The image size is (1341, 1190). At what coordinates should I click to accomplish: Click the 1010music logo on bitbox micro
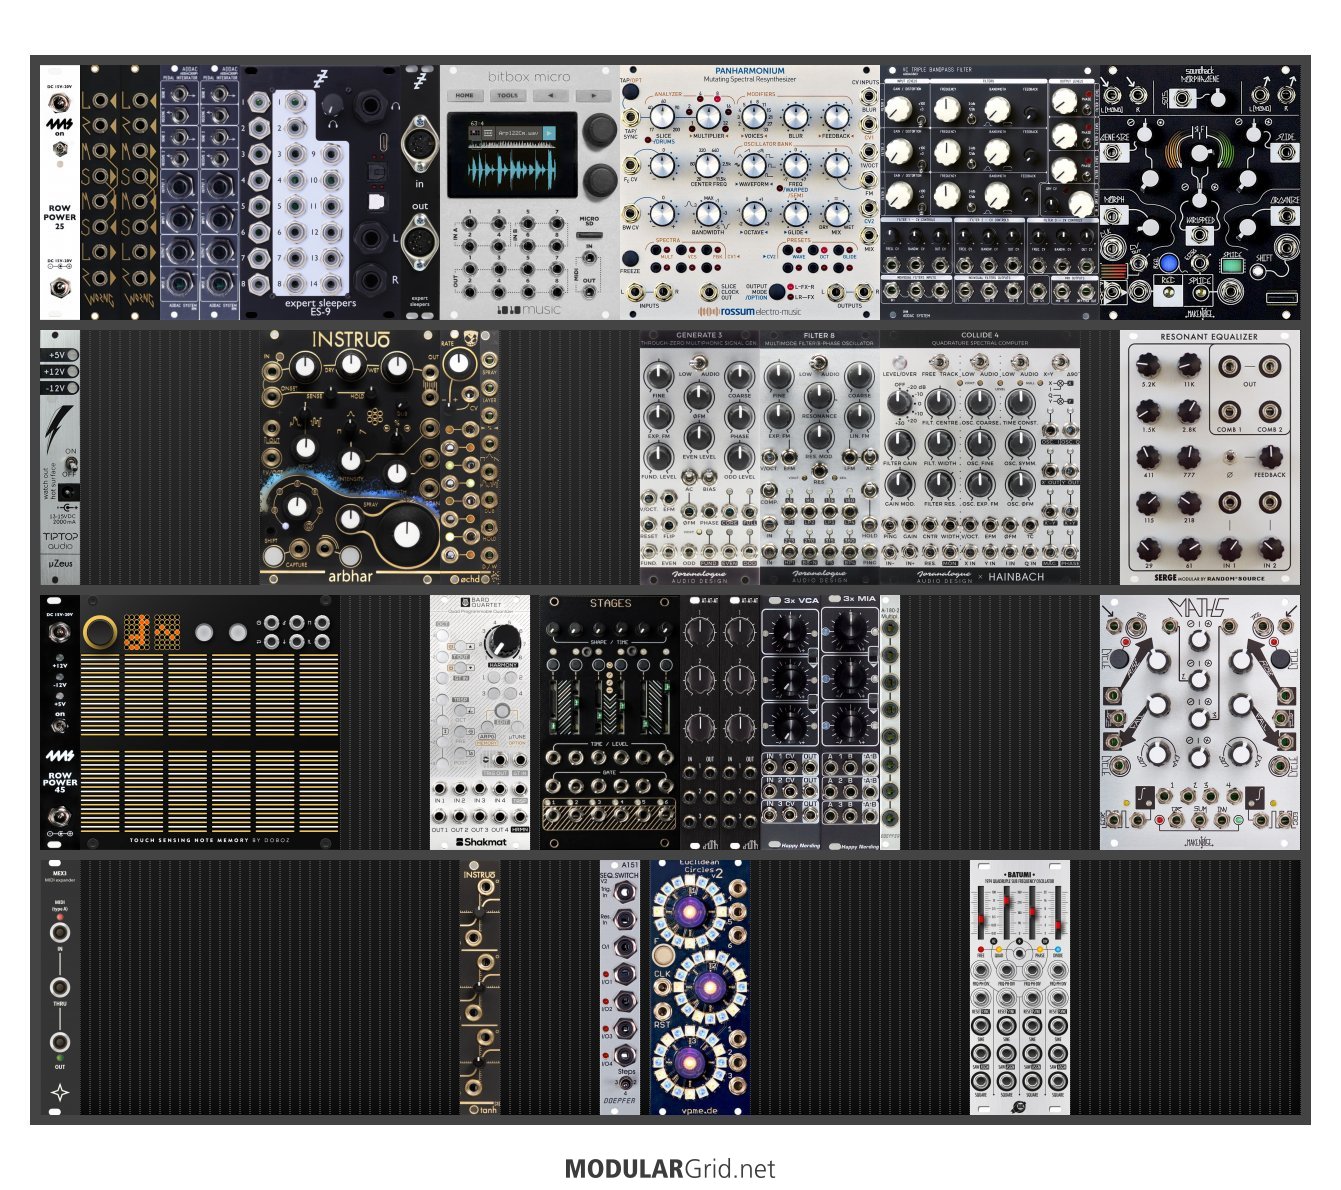point(528,310)
